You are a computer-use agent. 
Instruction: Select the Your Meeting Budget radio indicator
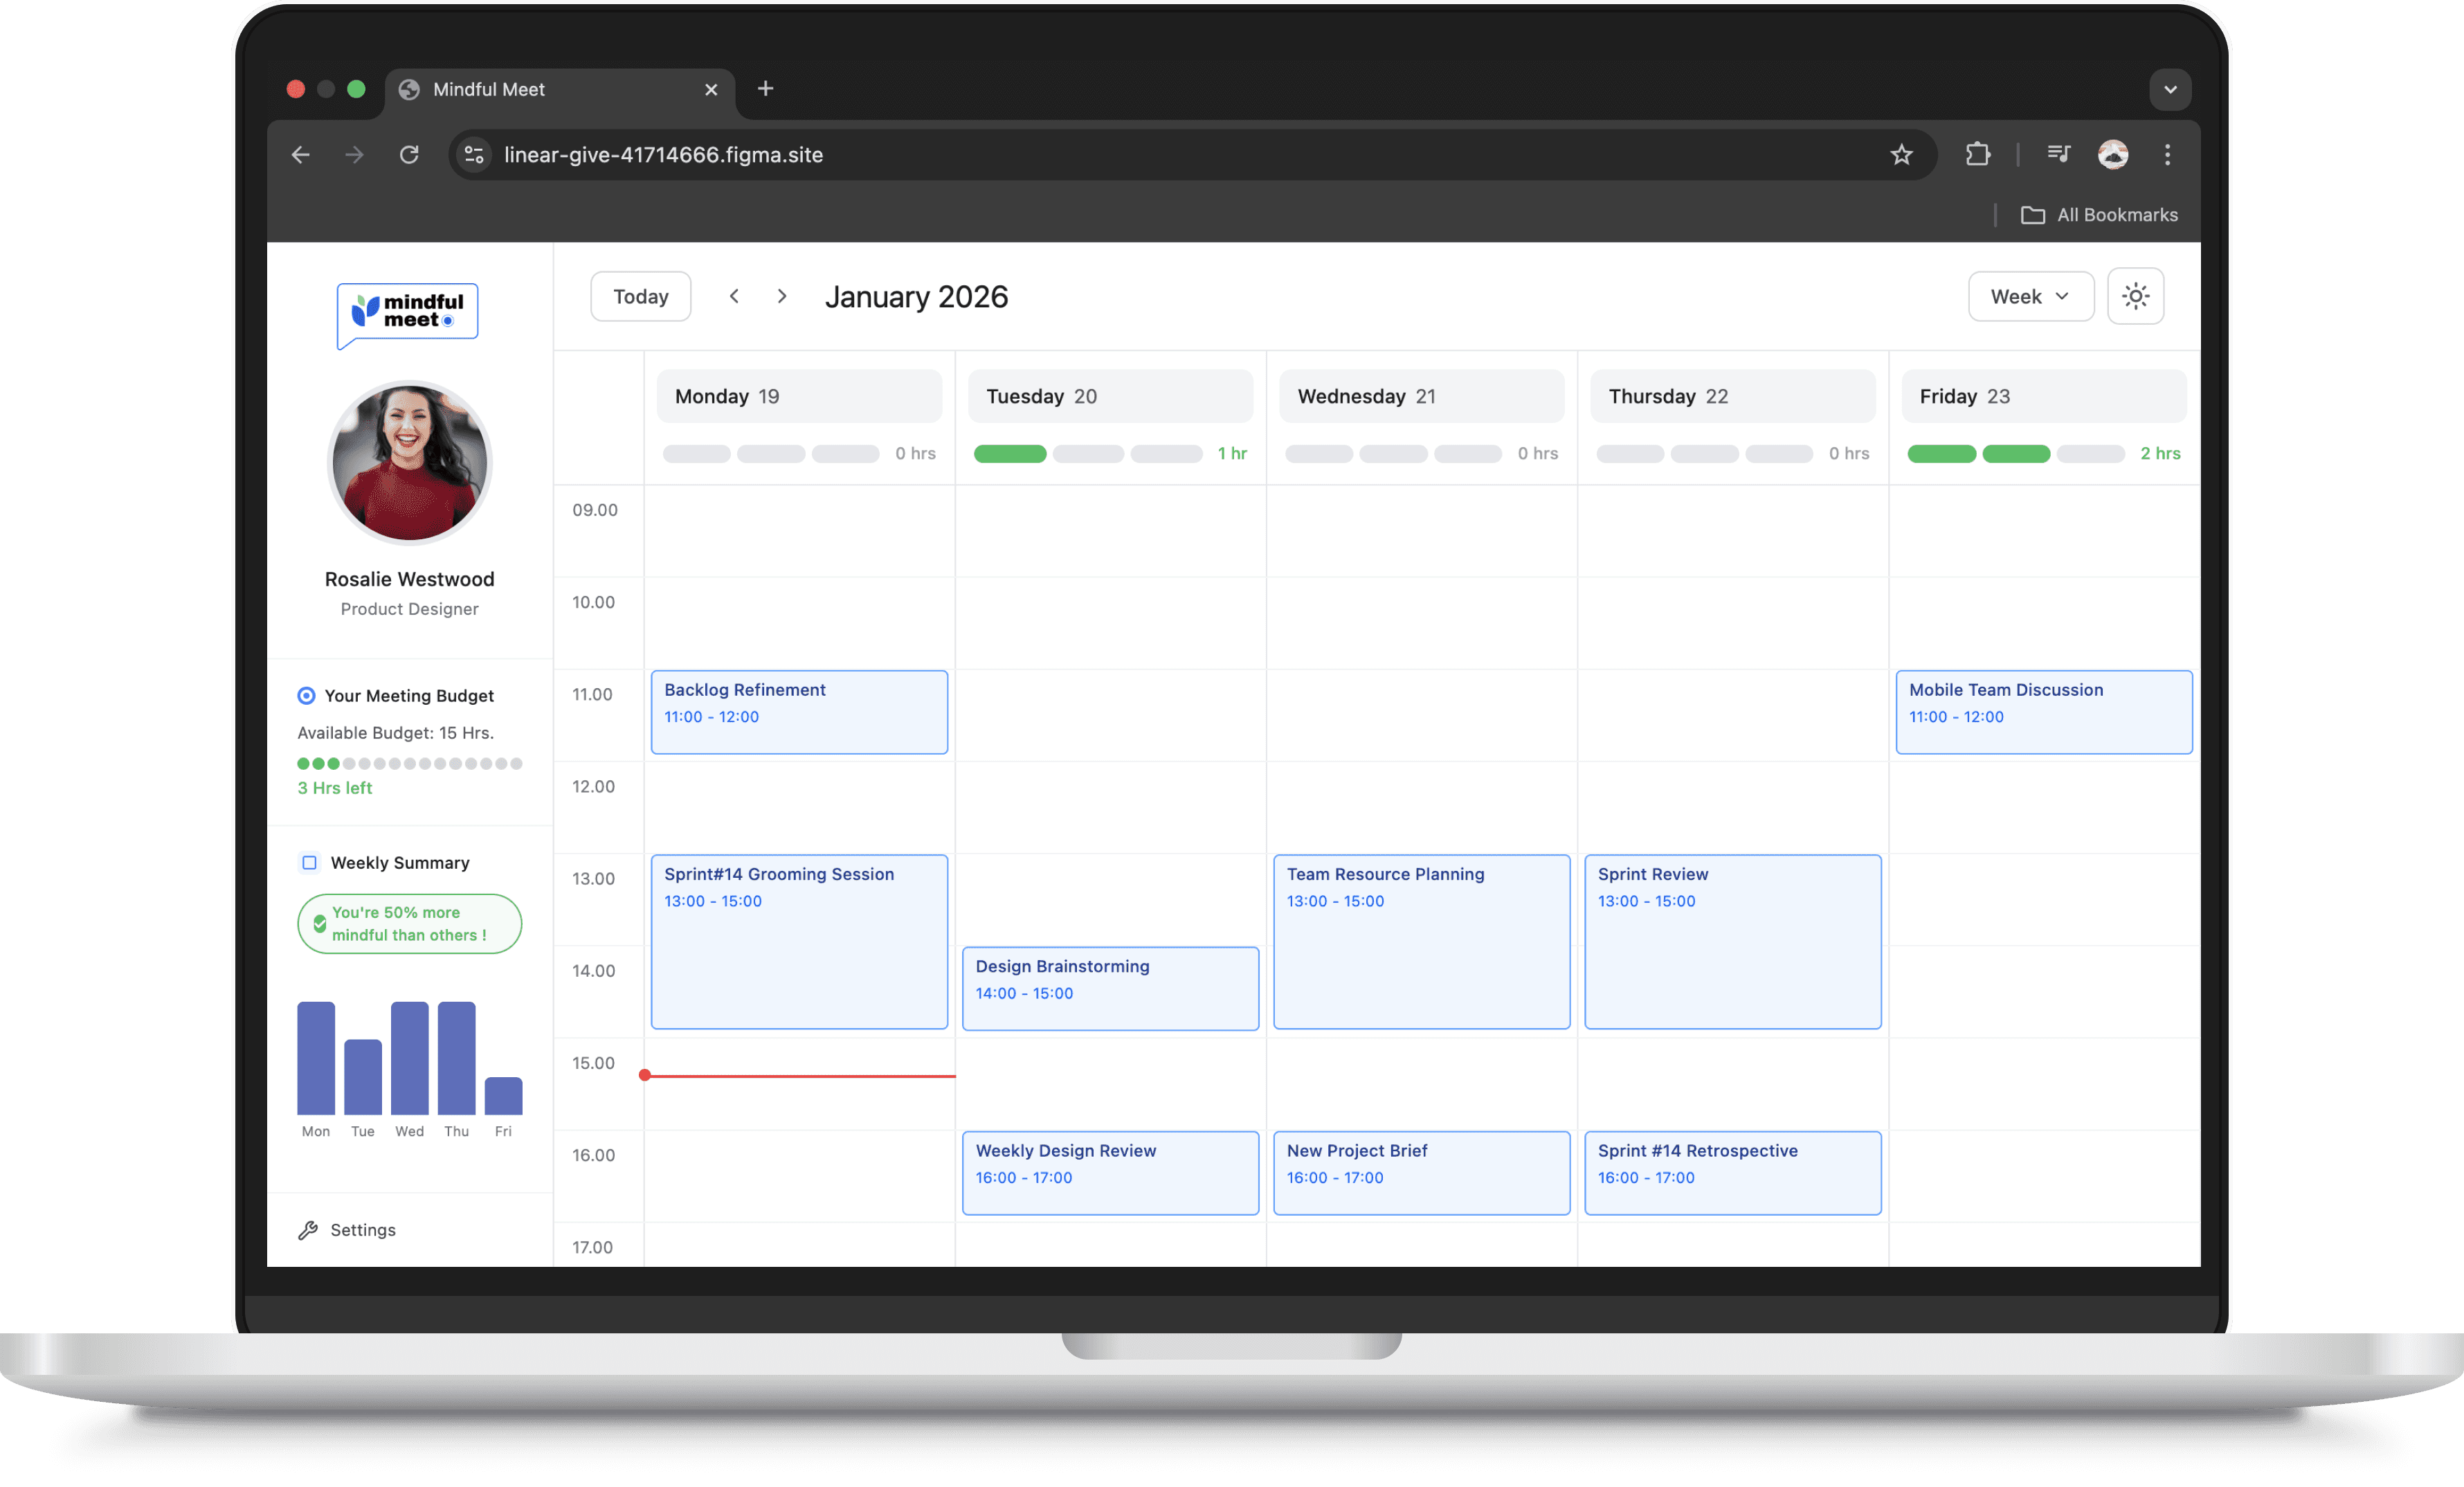[x=307, y=695]
